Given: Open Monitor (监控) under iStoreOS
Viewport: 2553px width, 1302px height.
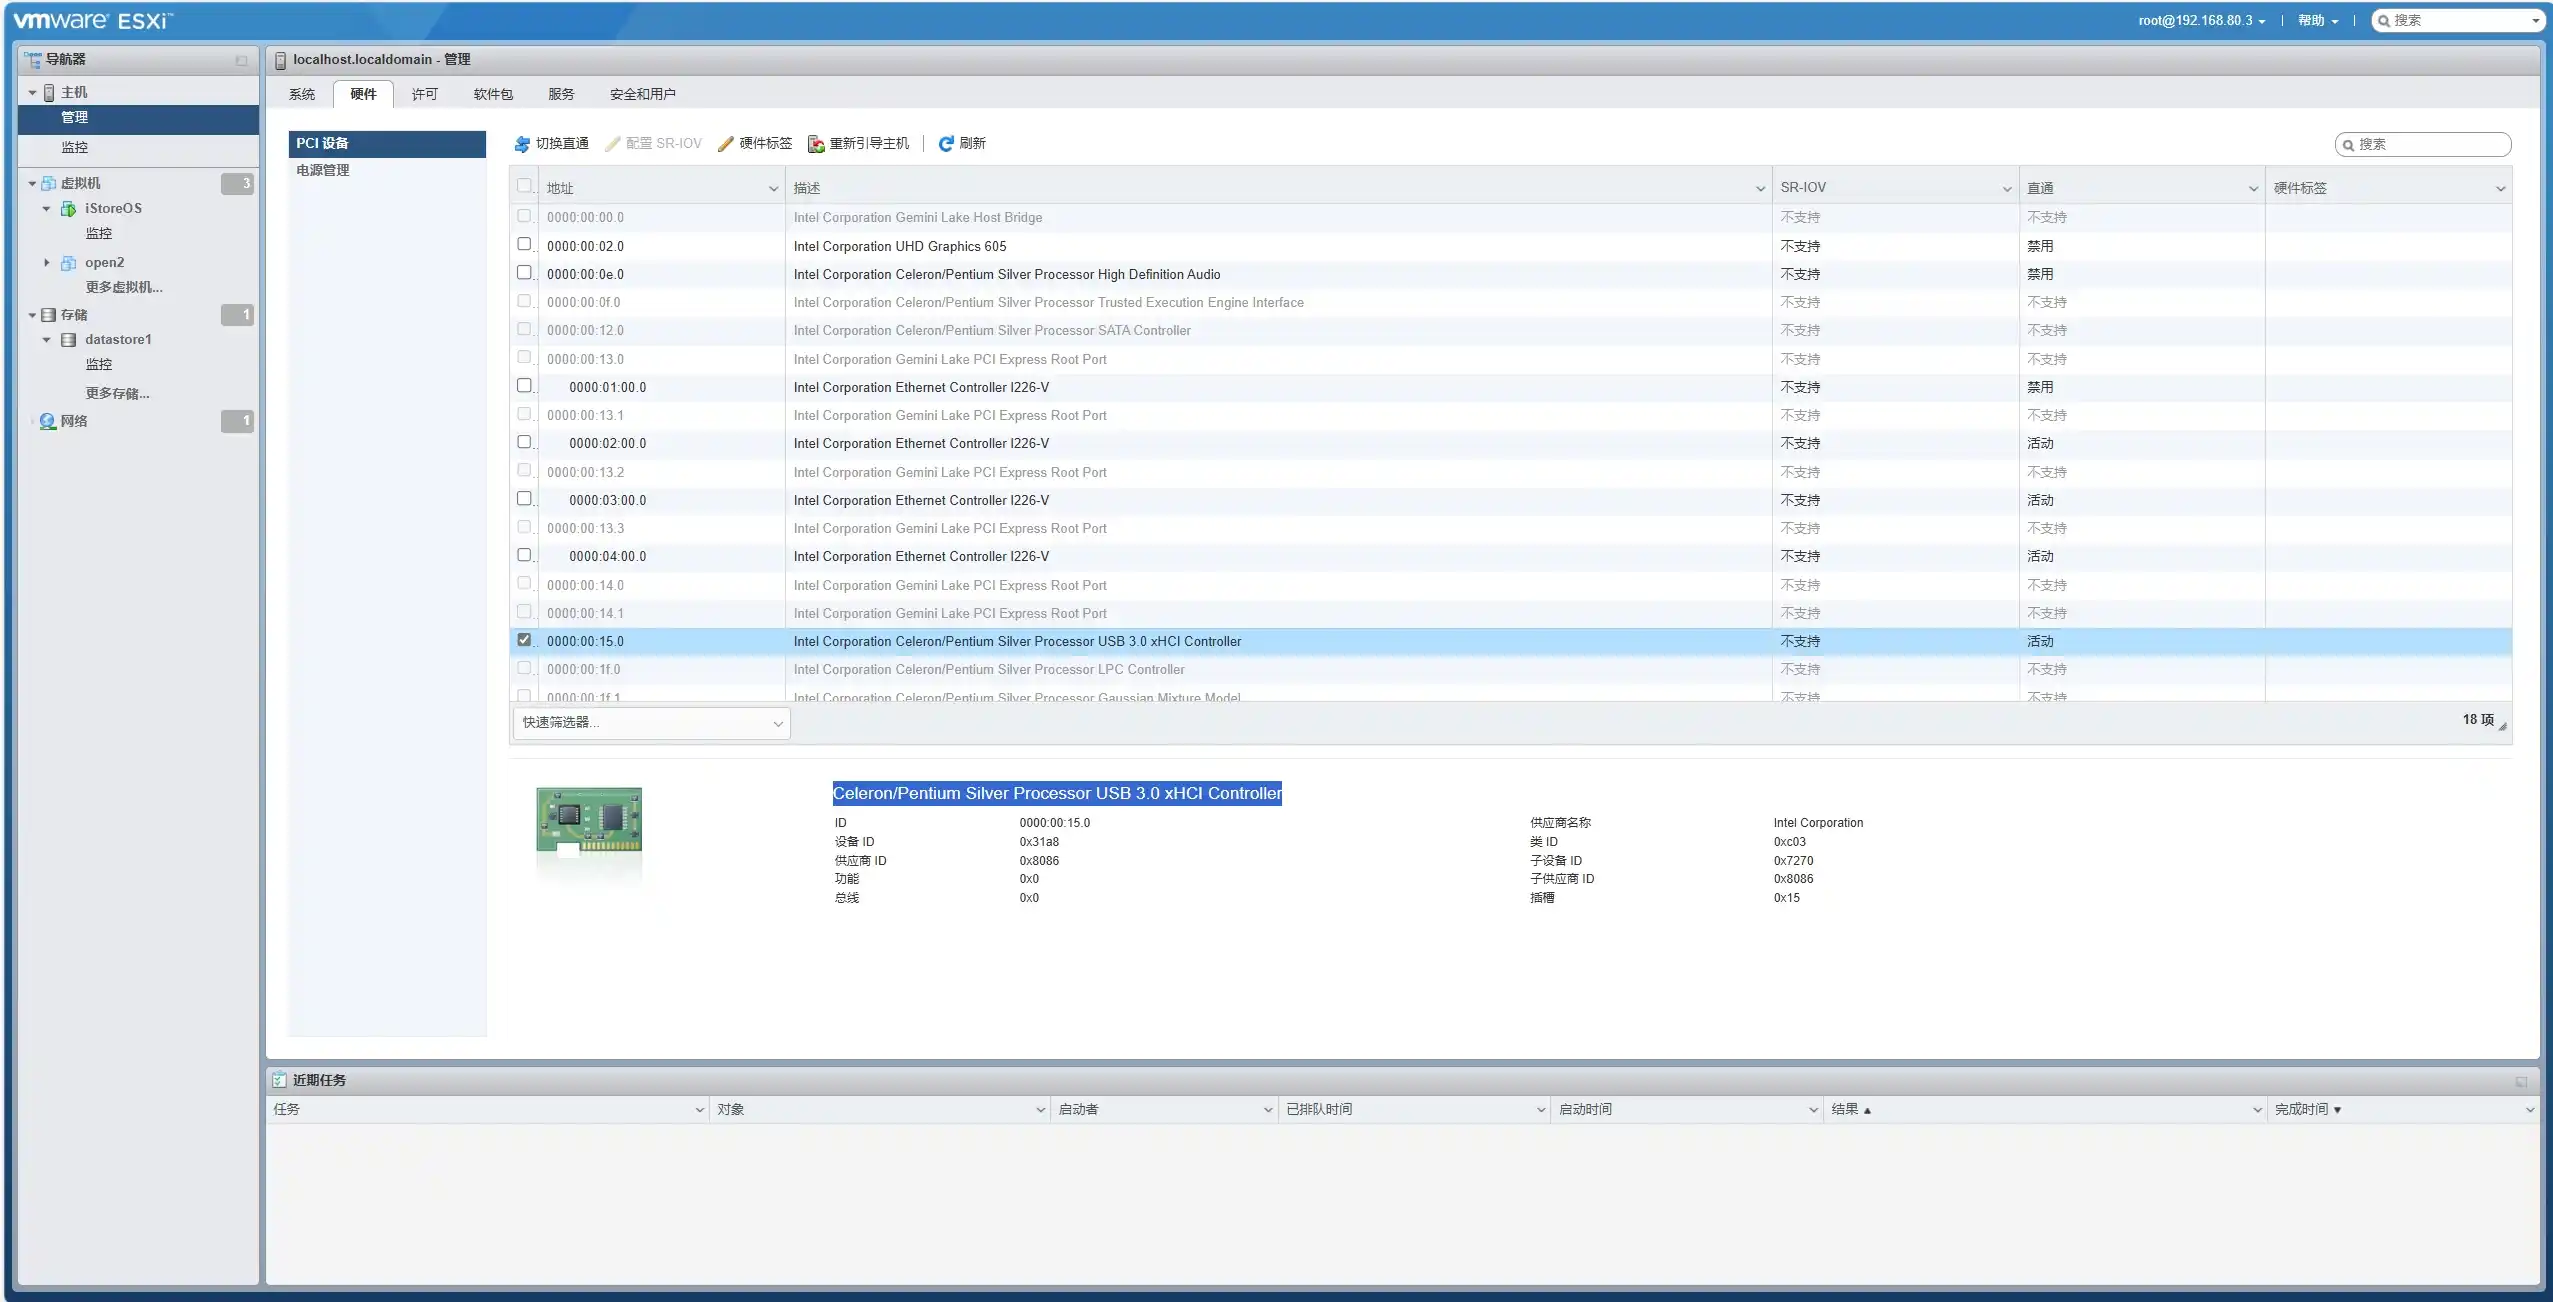Looking at the screenshot, I should pos(99,234).
